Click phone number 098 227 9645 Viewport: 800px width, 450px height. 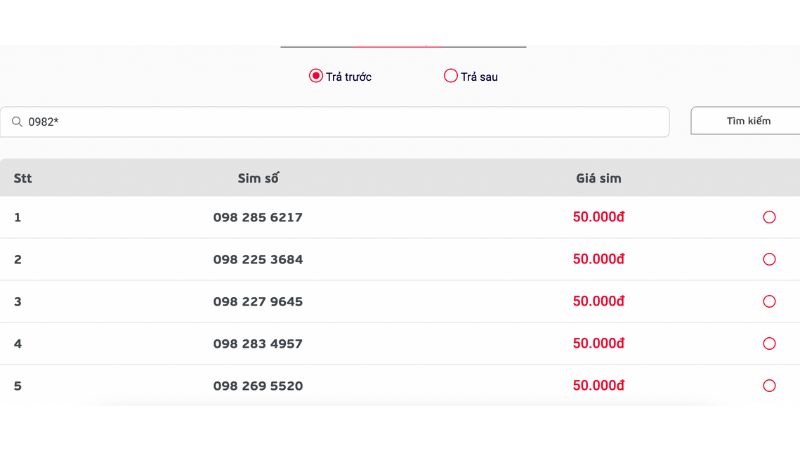tap(258, 301)
